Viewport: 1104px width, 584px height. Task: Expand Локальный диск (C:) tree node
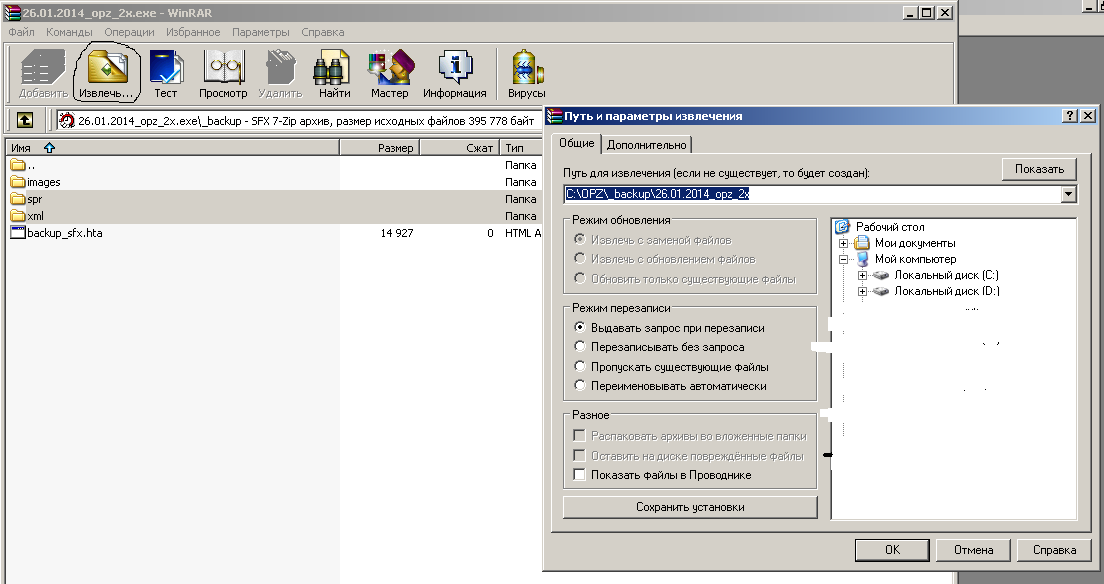coord(863,275)
